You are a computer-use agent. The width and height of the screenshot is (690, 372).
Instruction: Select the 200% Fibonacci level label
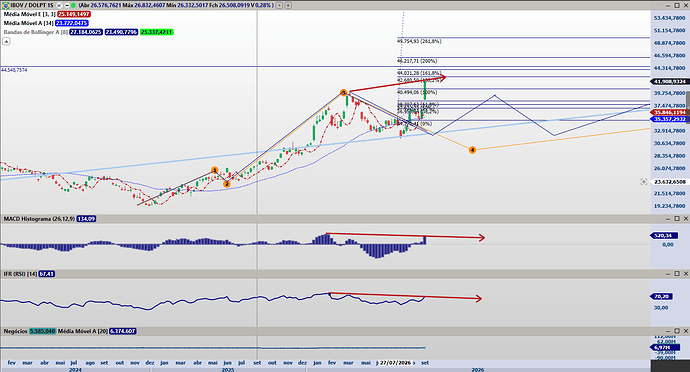tap(417, 61)
